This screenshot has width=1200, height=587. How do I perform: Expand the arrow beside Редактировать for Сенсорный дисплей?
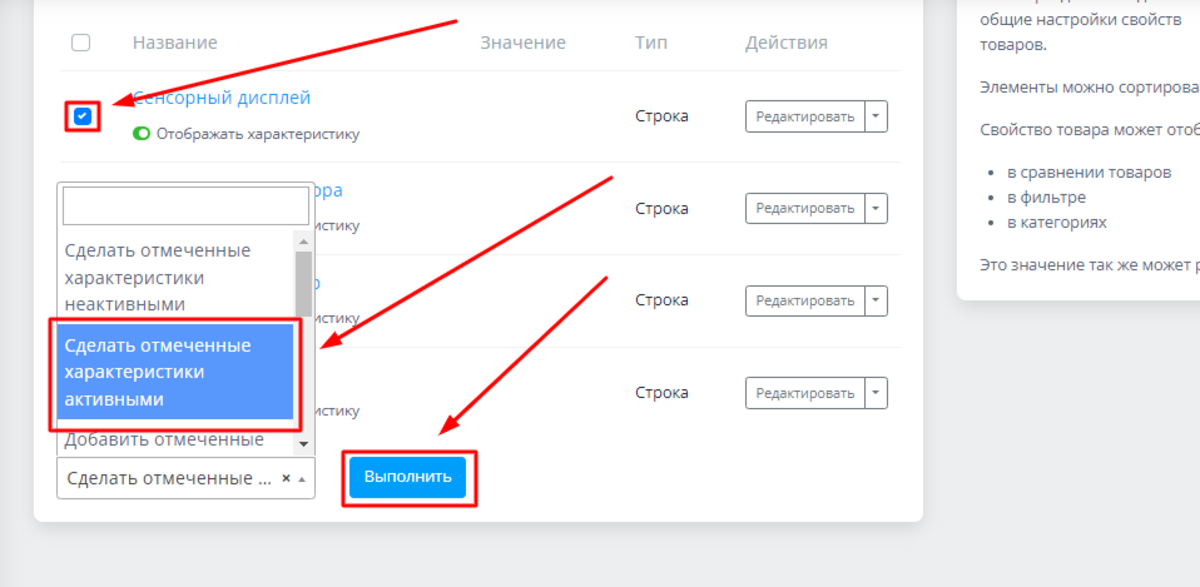click(876, 117)
